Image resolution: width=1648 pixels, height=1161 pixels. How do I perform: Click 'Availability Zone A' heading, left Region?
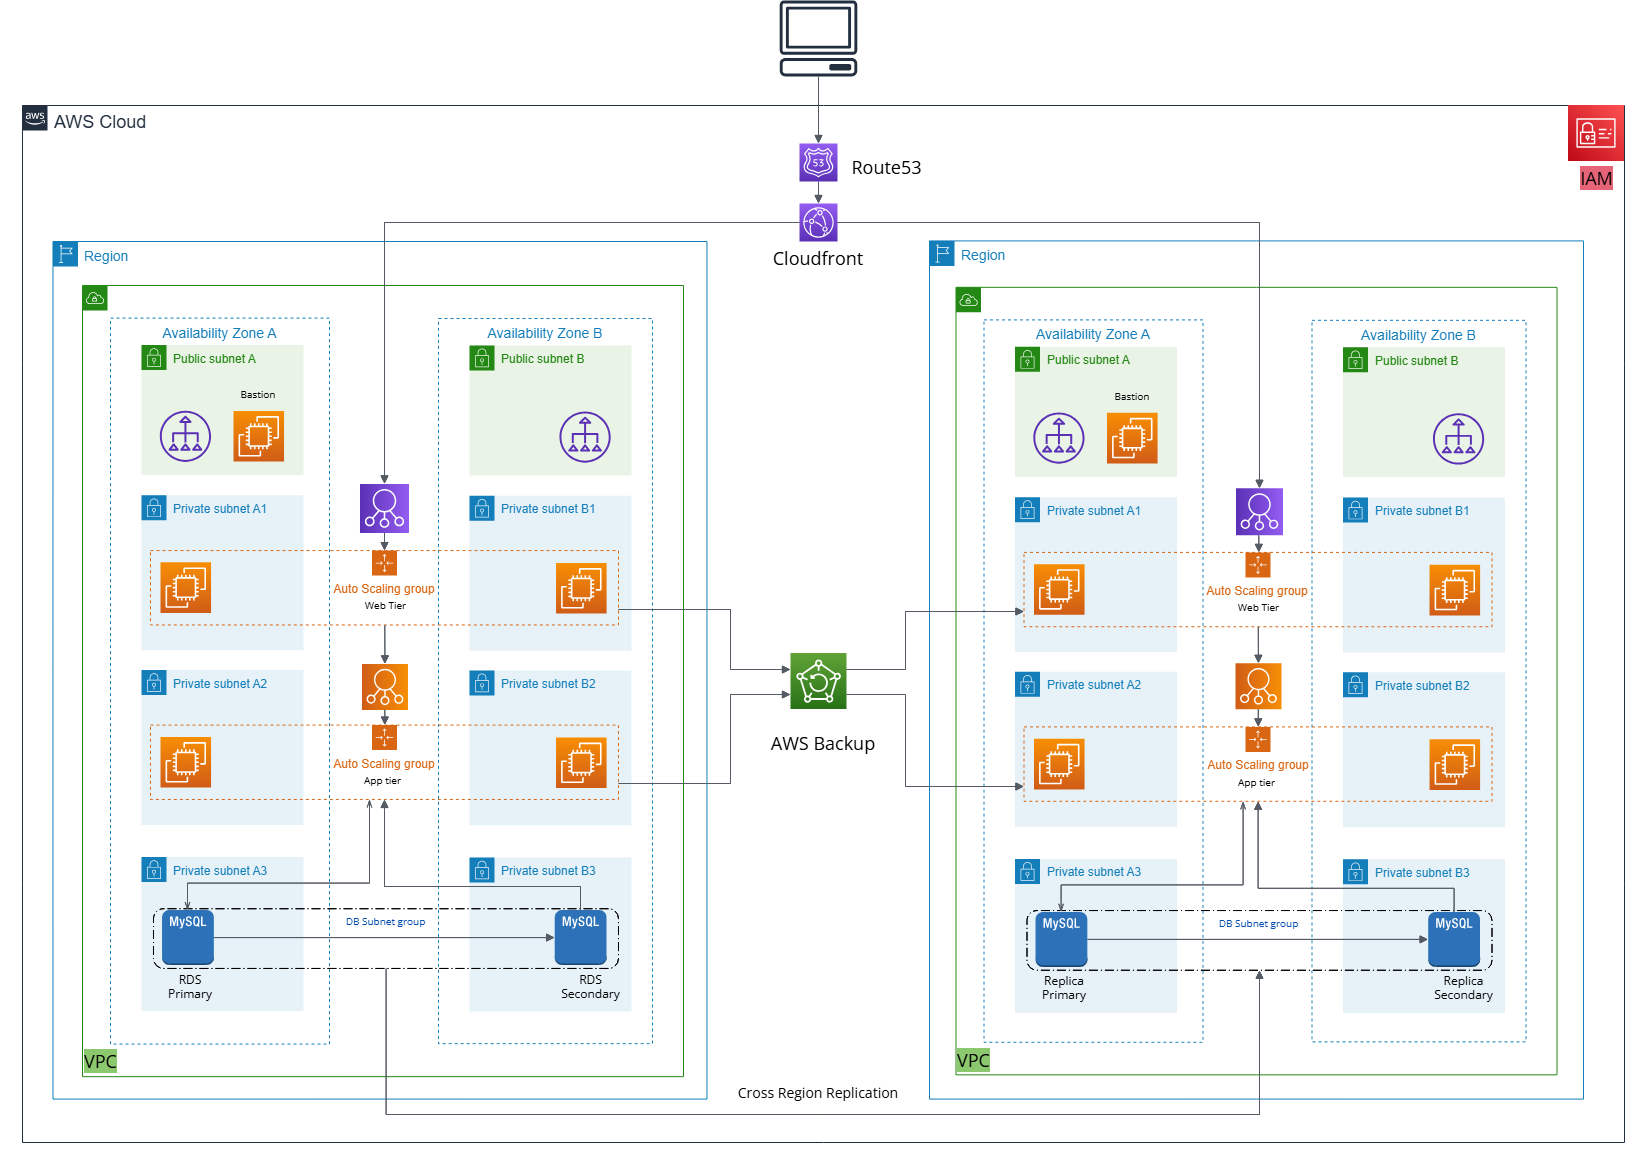click(x=219, y=333)
